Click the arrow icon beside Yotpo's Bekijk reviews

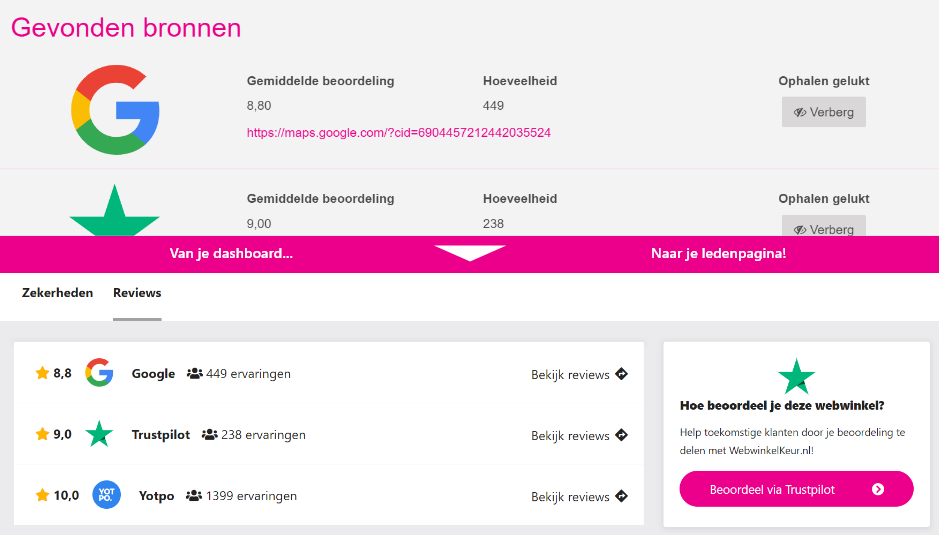[621, 496]
